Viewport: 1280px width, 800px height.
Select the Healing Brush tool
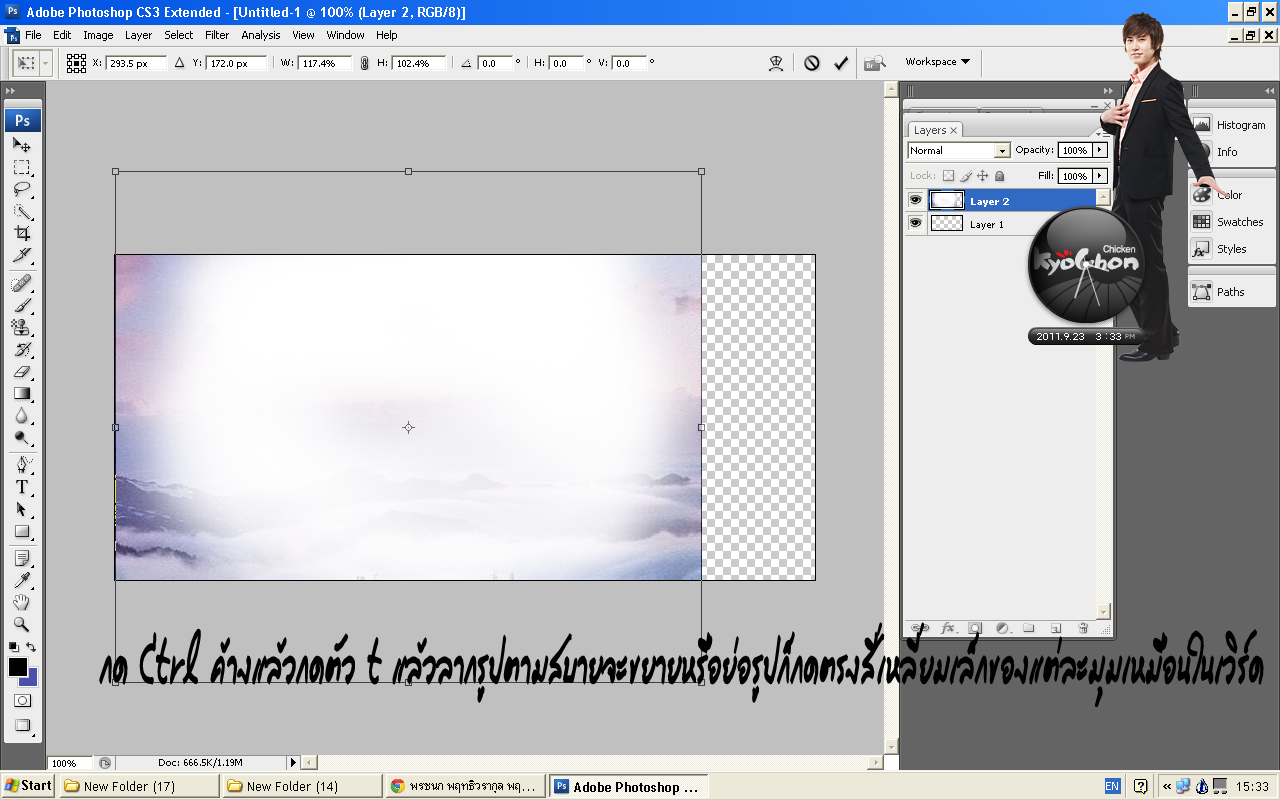pos(22,284)
